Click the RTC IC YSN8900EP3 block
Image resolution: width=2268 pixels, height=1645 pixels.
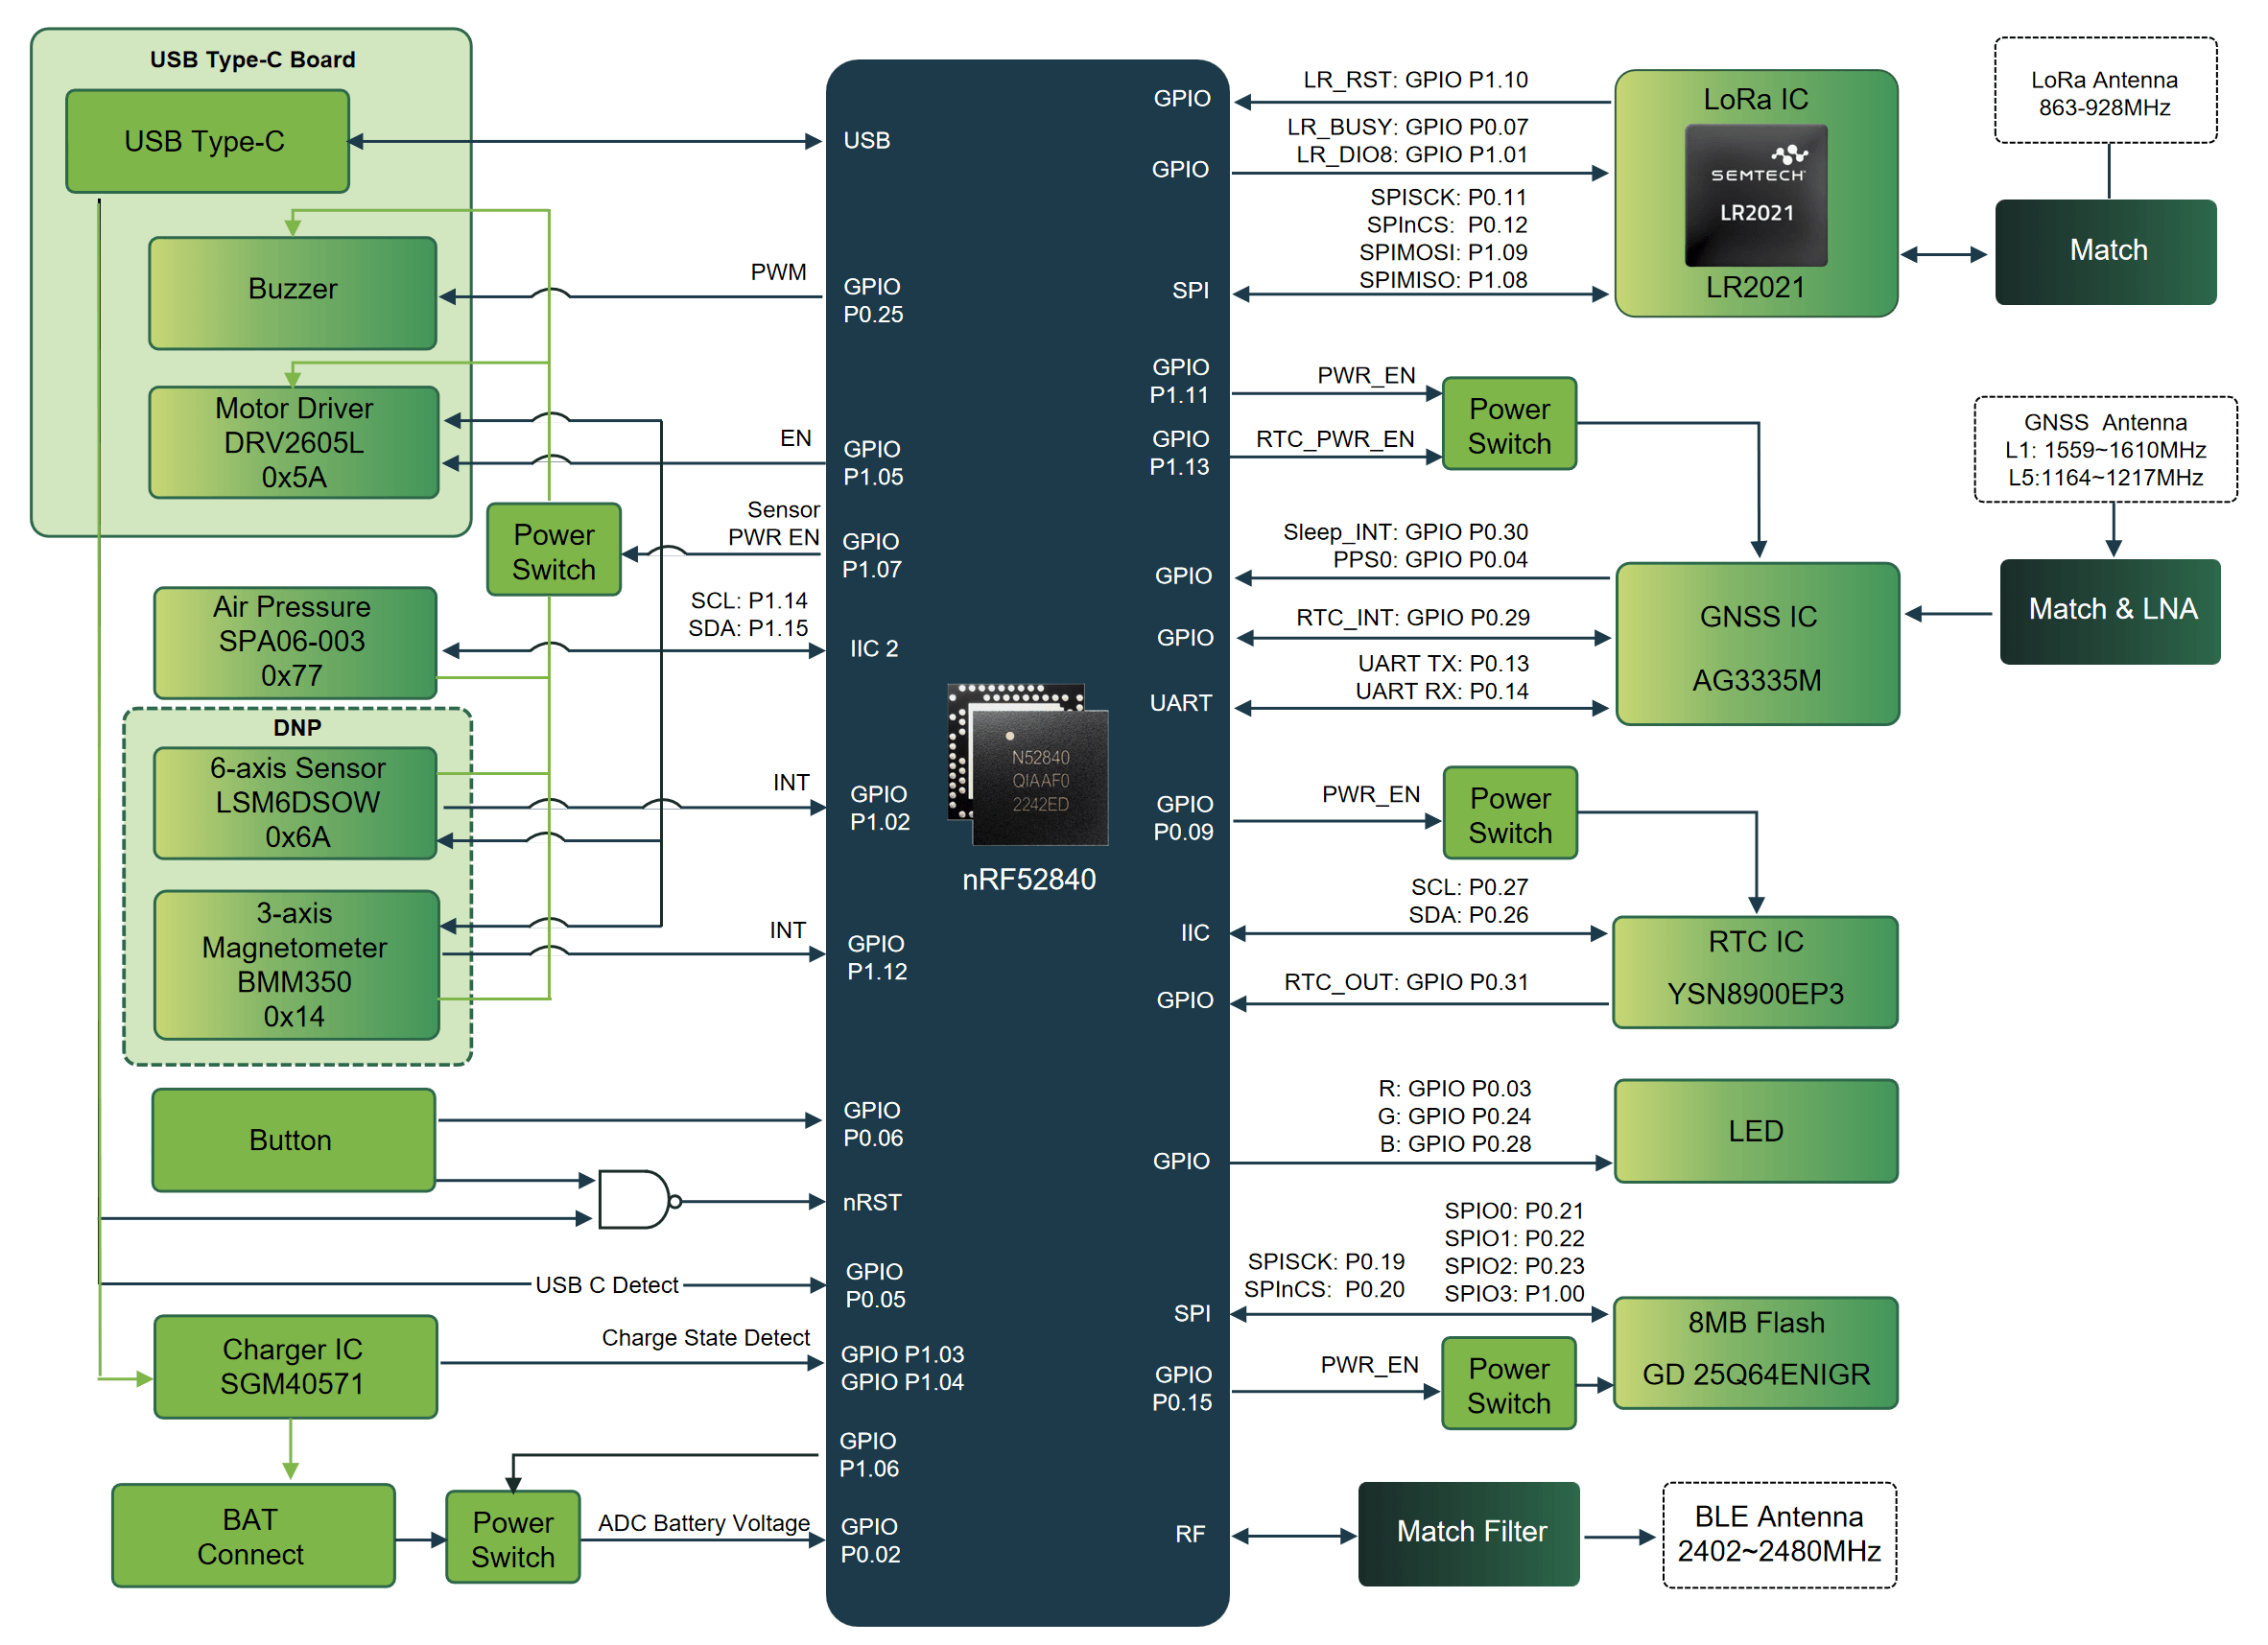(x=1755, y=972)
